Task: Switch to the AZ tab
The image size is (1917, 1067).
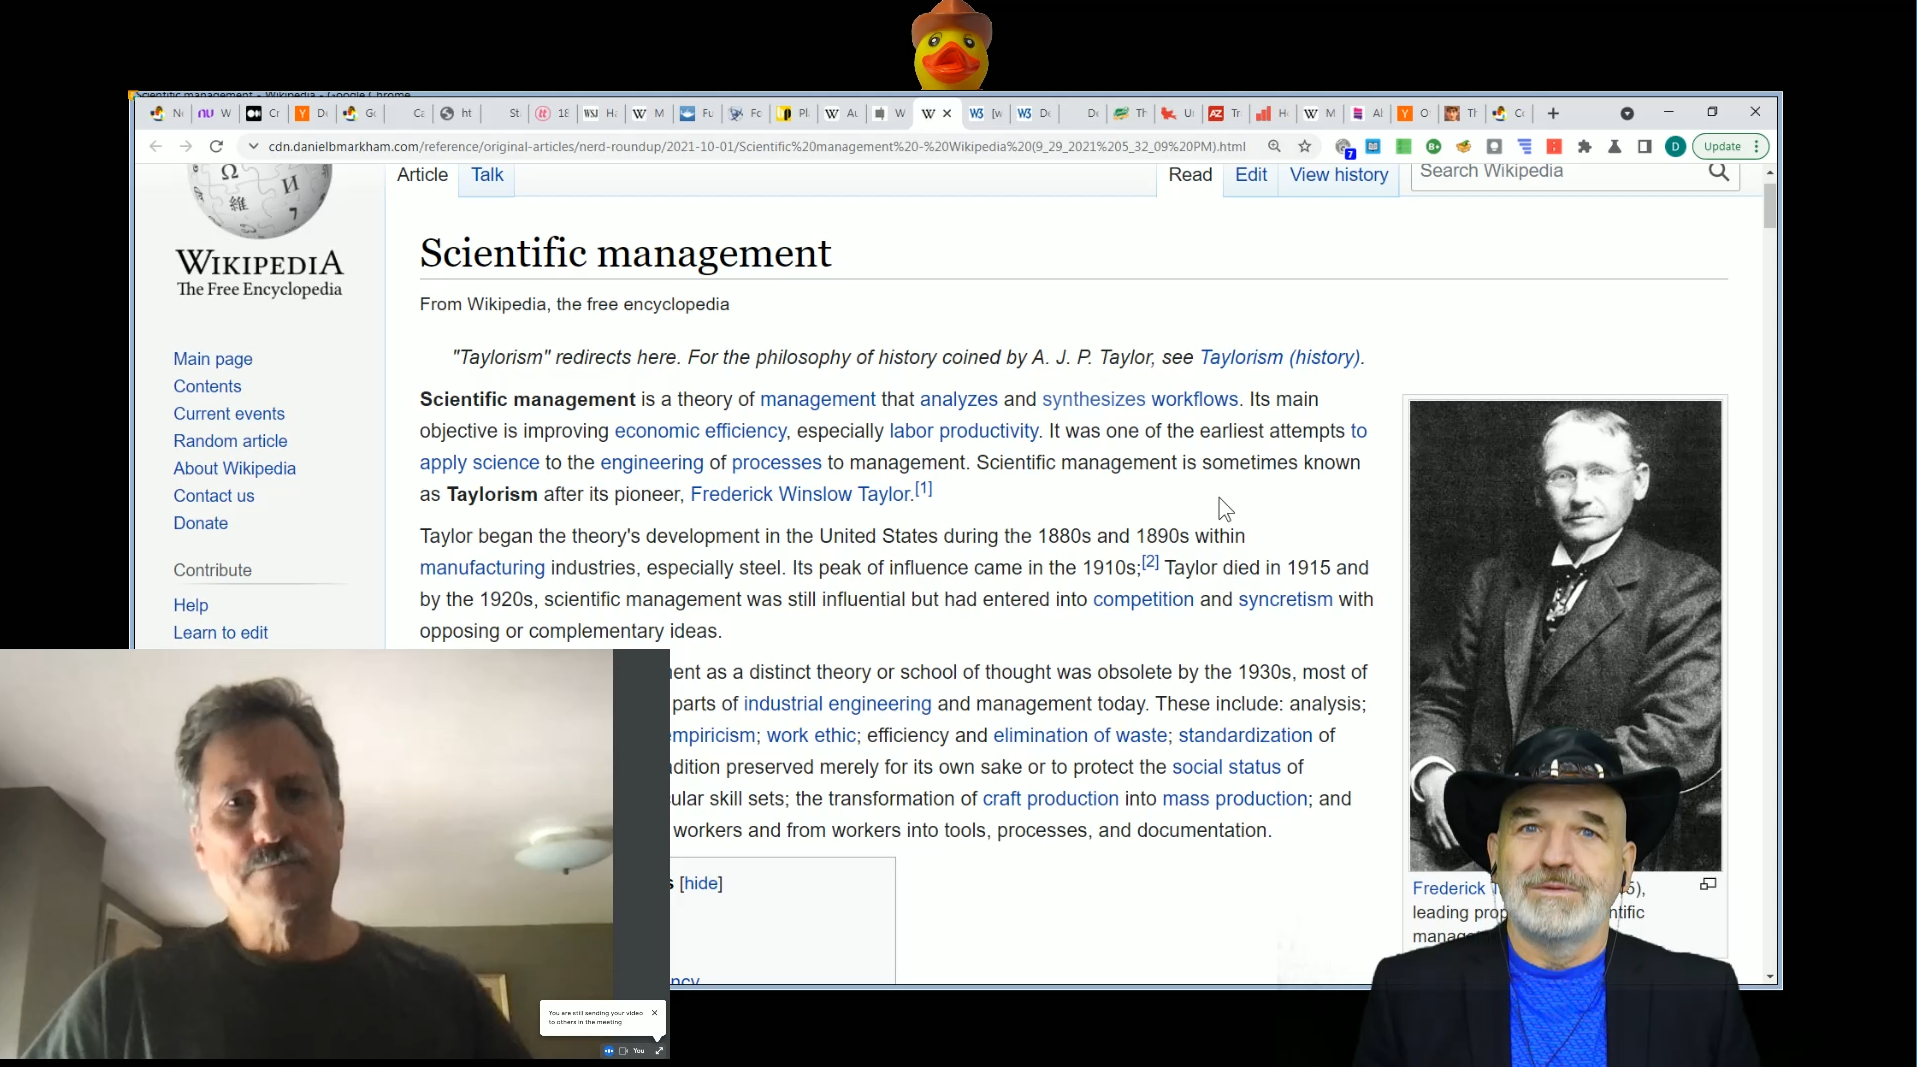Action: [1224, 113]
